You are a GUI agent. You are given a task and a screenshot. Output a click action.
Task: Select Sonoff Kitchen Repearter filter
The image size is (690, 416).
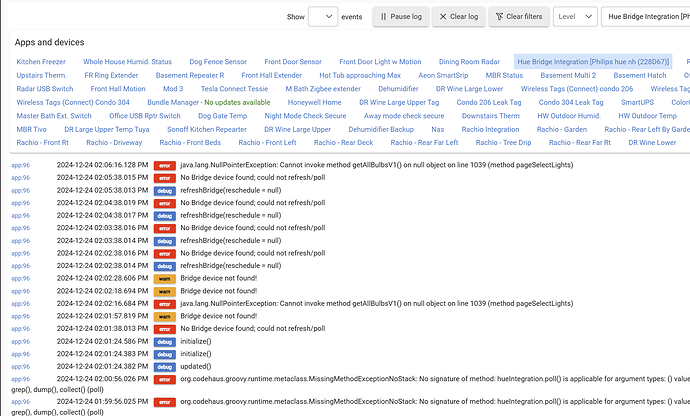206,130
